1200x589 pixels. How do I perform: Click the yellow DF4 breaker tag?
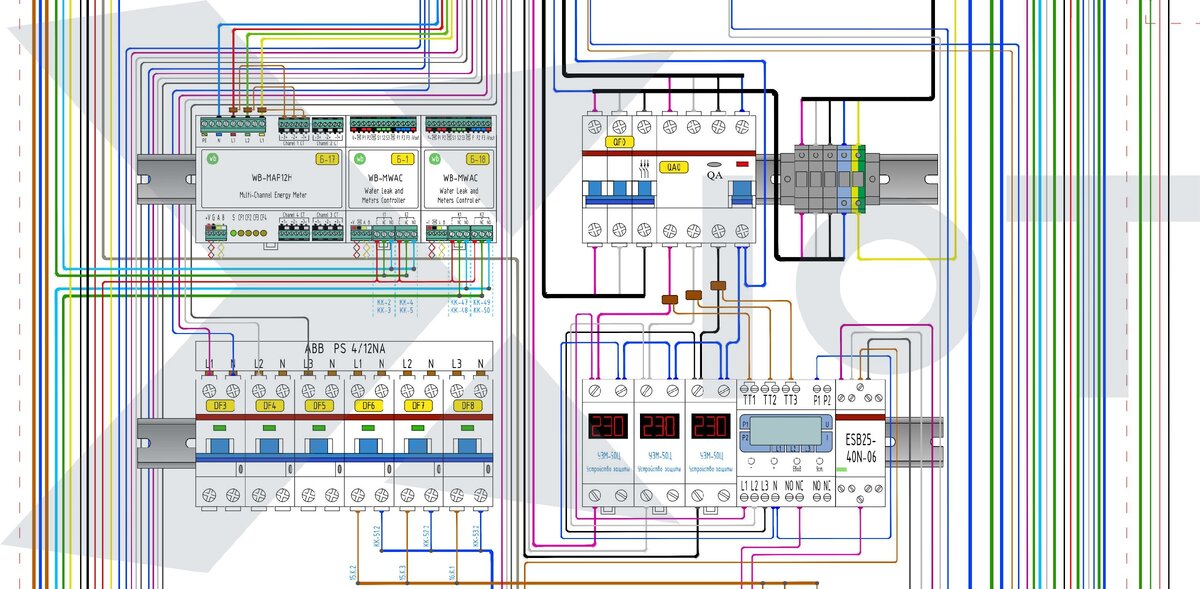[x=269, y=407]
